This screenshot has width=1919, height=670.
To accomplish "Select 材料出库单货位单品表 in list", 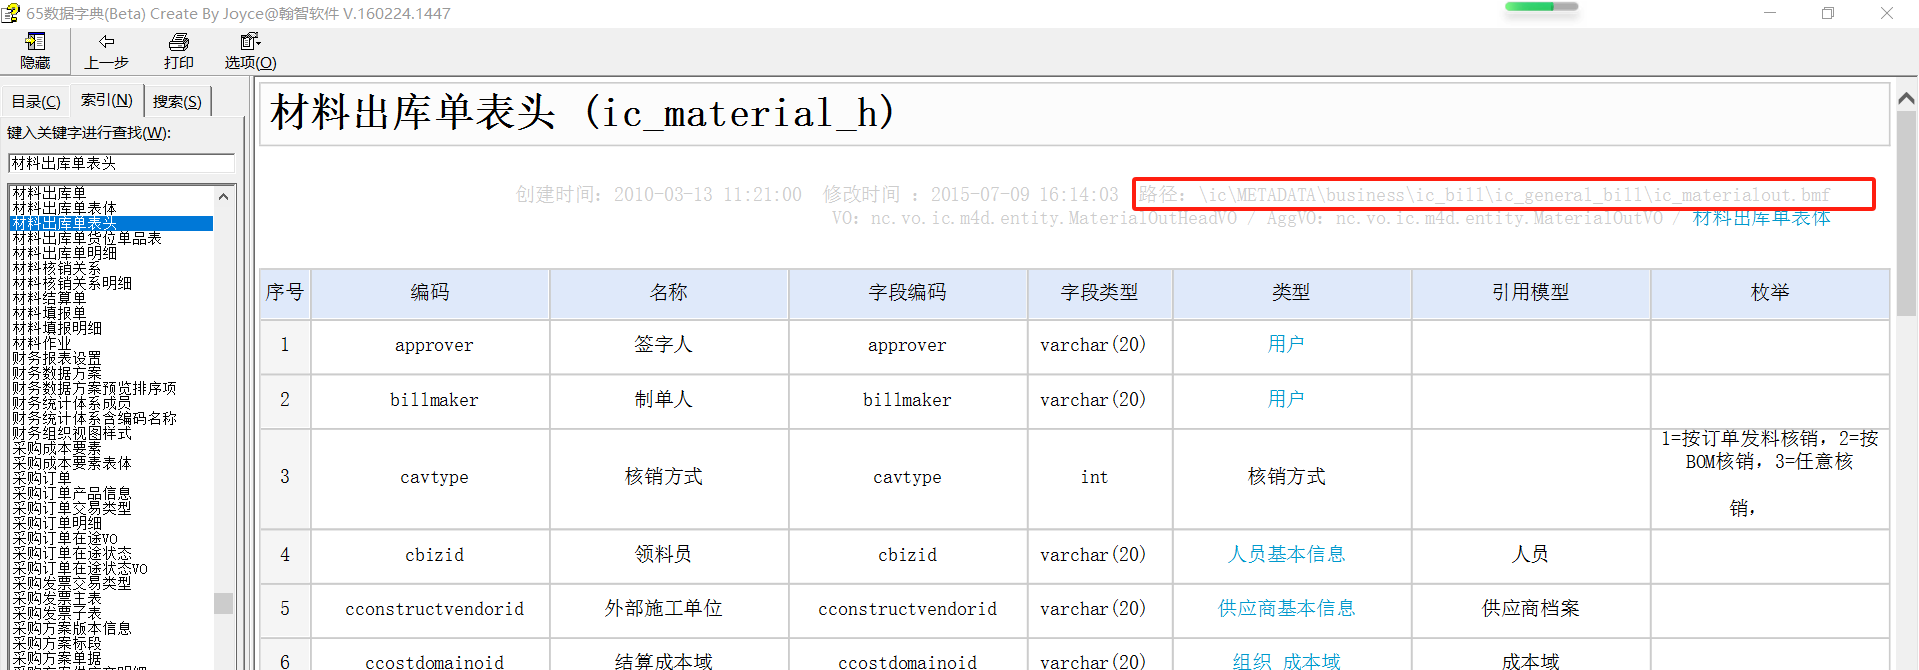I will [86, 238].
